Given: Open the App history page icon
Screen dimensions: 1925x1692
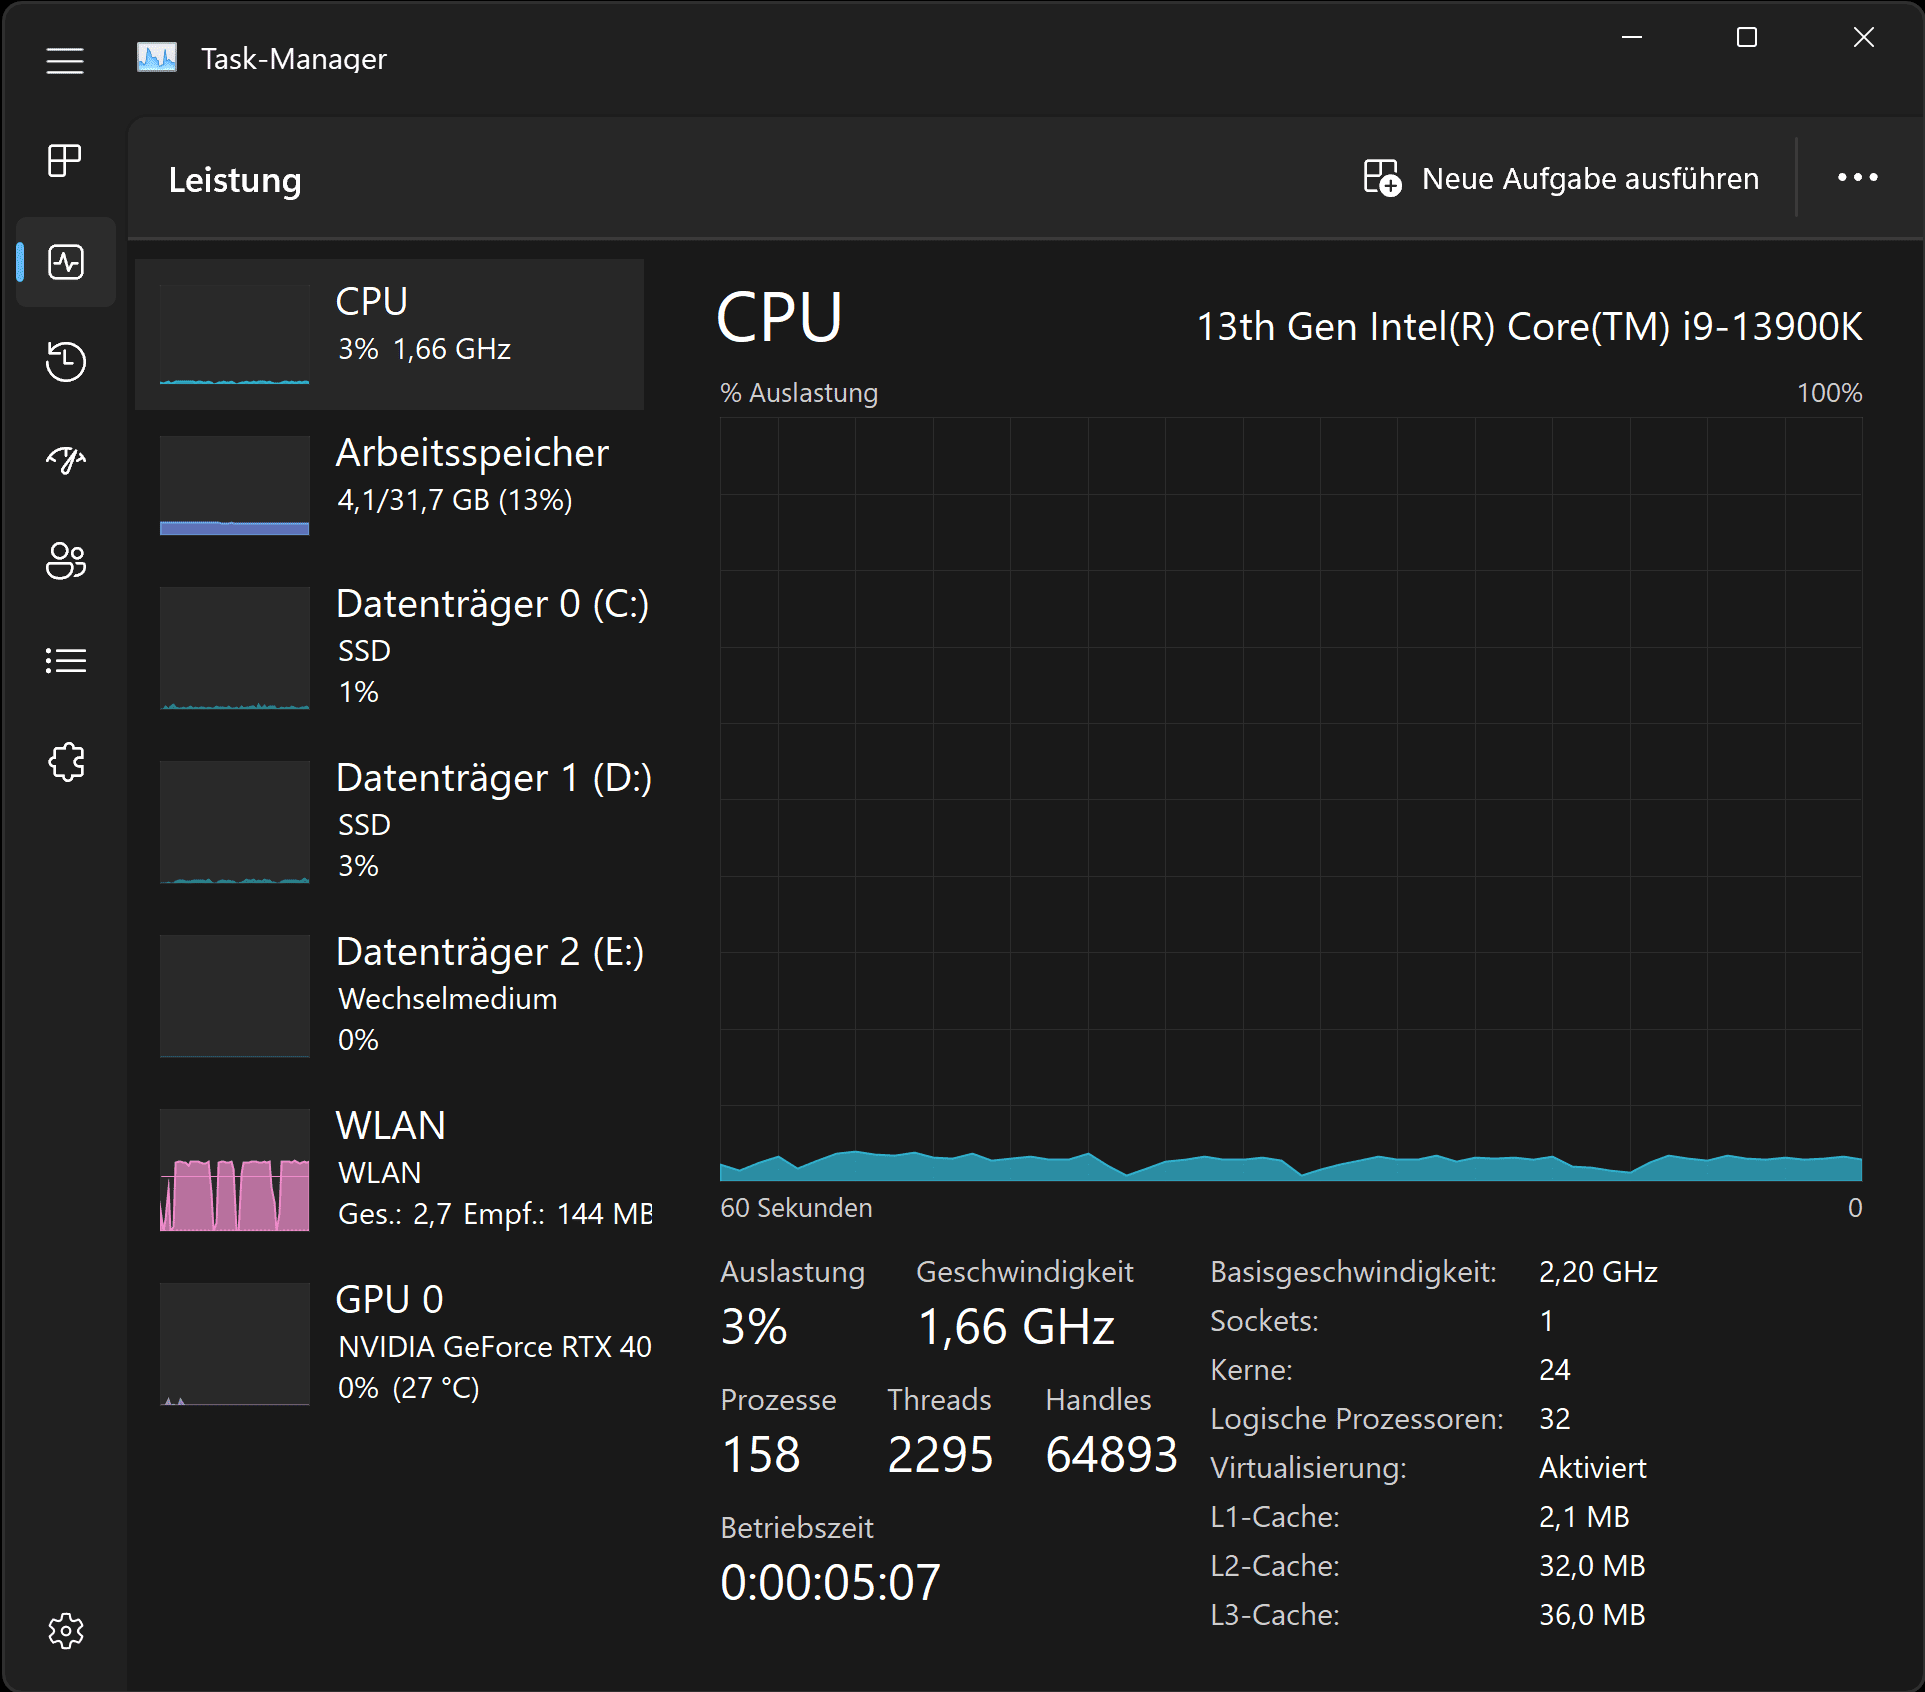Looking at the screenshot, I should [x=66, y=361].
